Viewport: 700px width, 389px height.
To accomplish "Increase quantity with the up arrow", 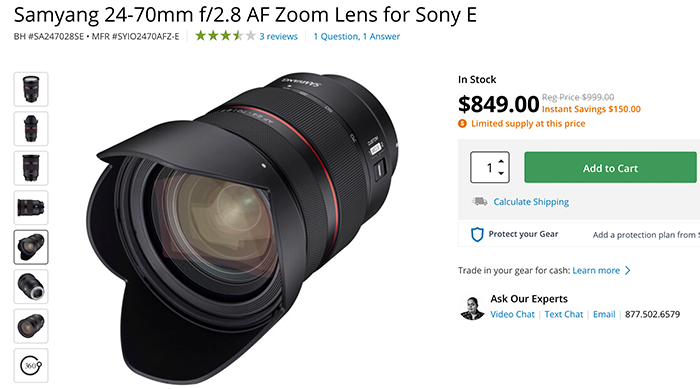I will coord(501,161).
